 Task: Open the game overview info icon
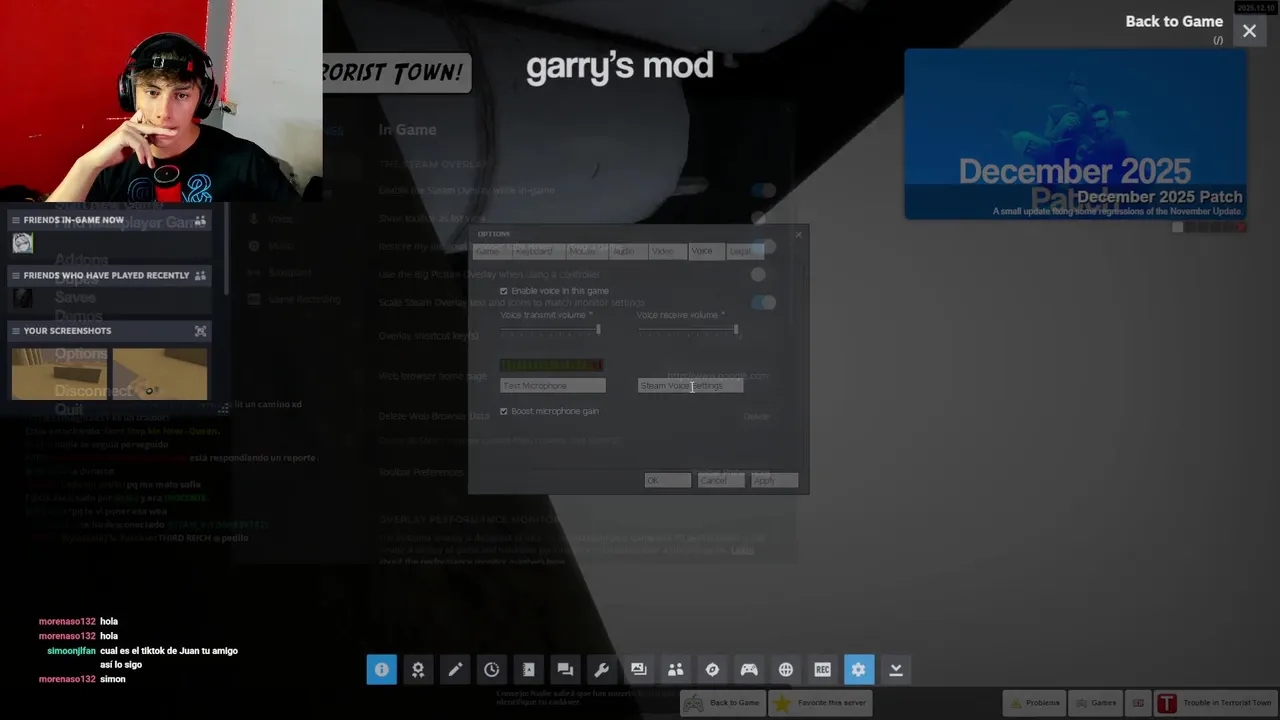click(381, 670)
